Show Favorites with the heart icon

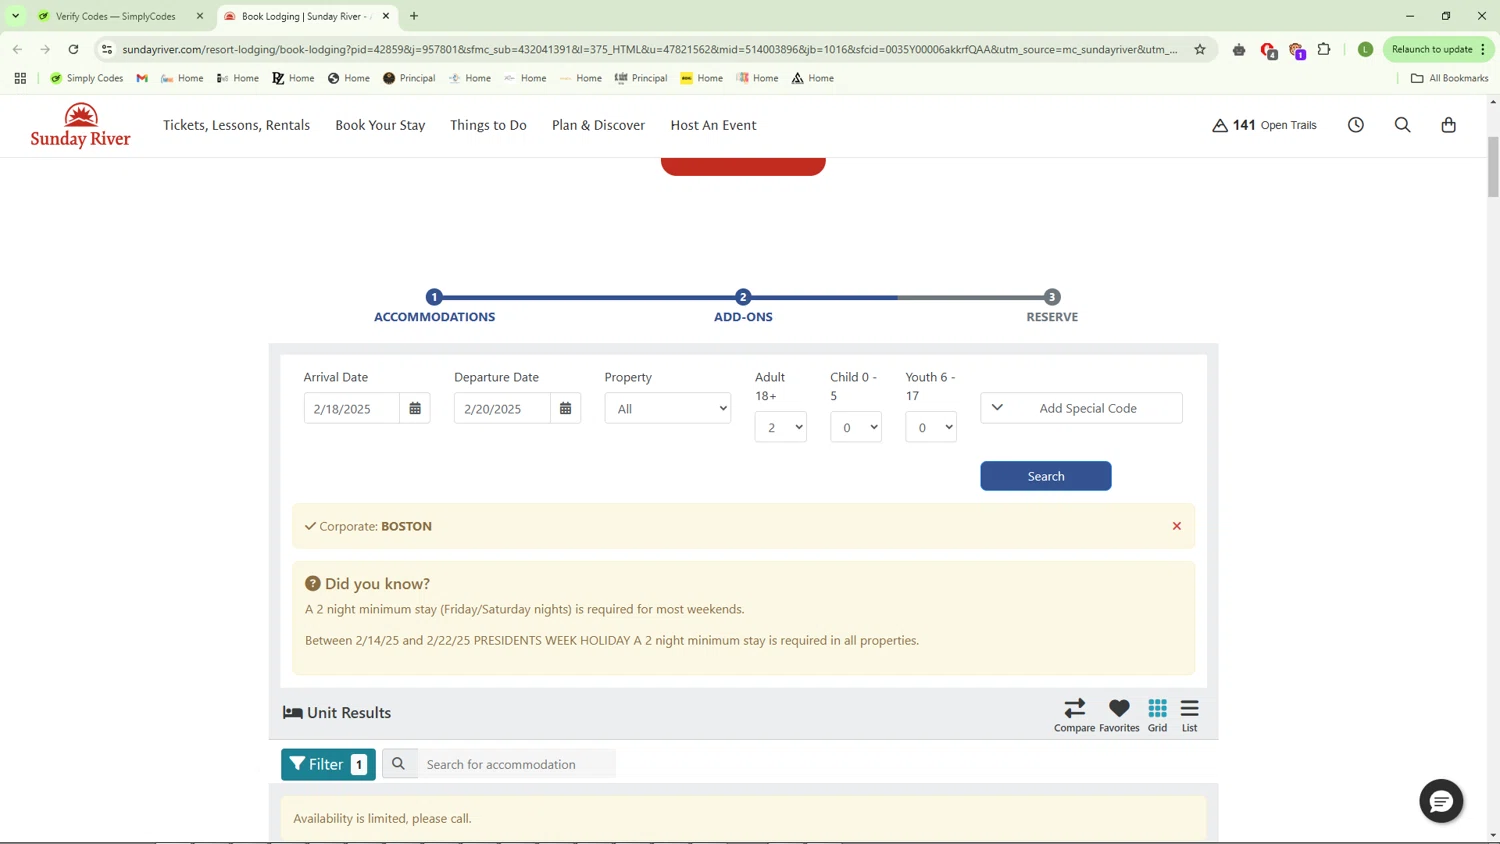point(1119,715)
